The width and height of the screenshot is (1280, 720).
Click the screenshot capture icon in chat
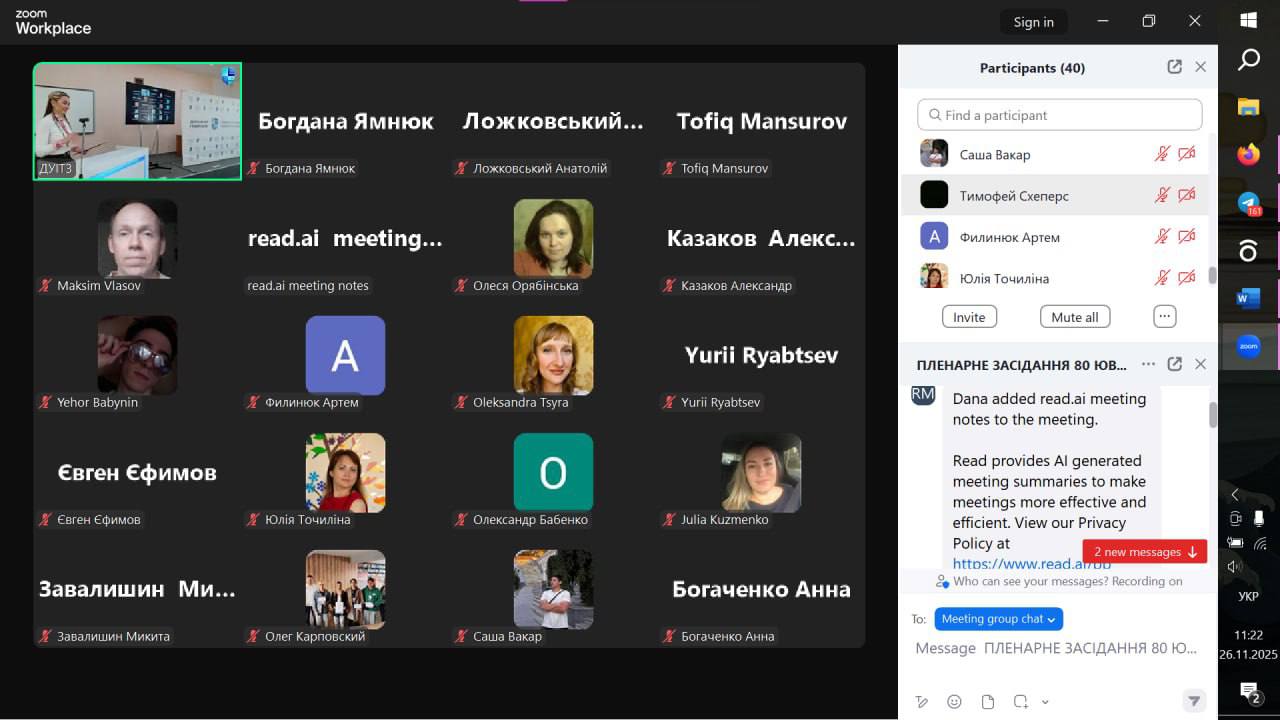point(1020,701)
